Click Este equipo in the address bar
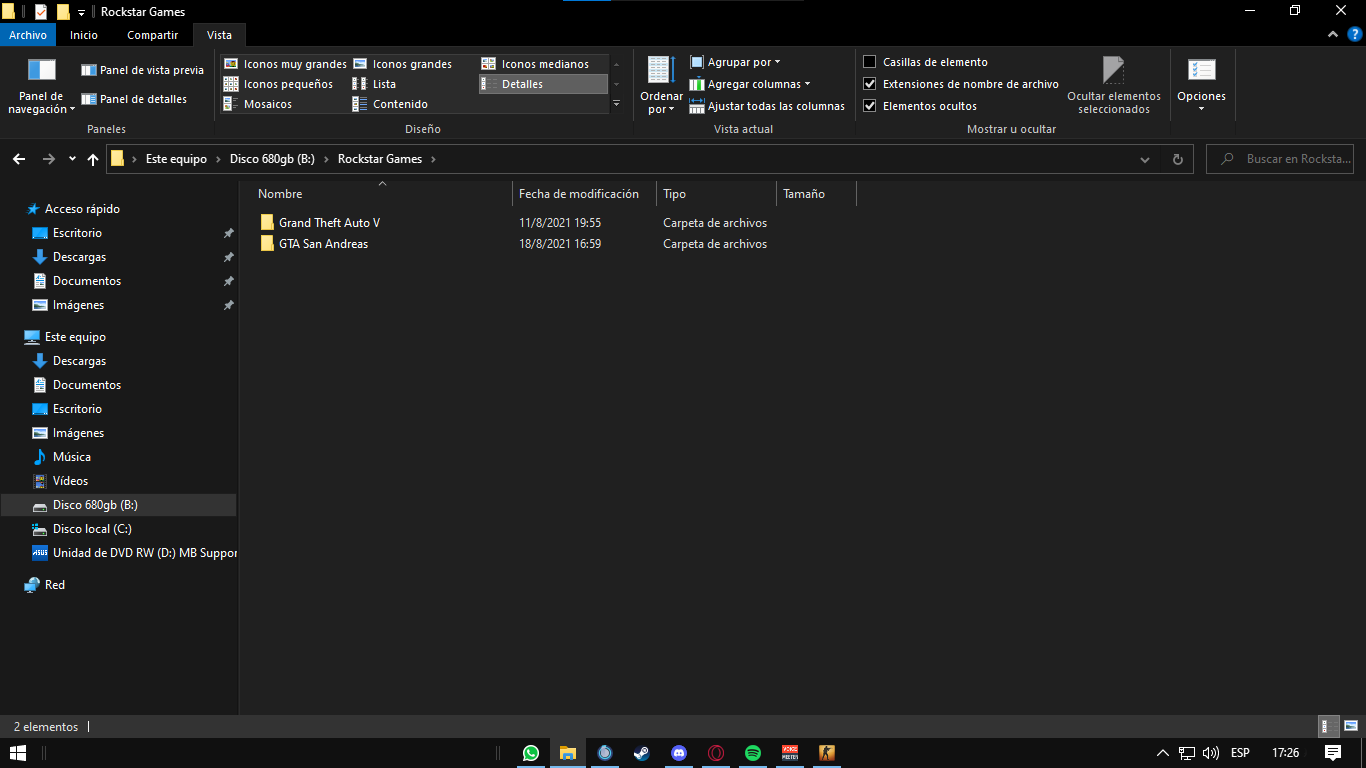Viewport: 1366px width, 768px height. pos(176,159)
